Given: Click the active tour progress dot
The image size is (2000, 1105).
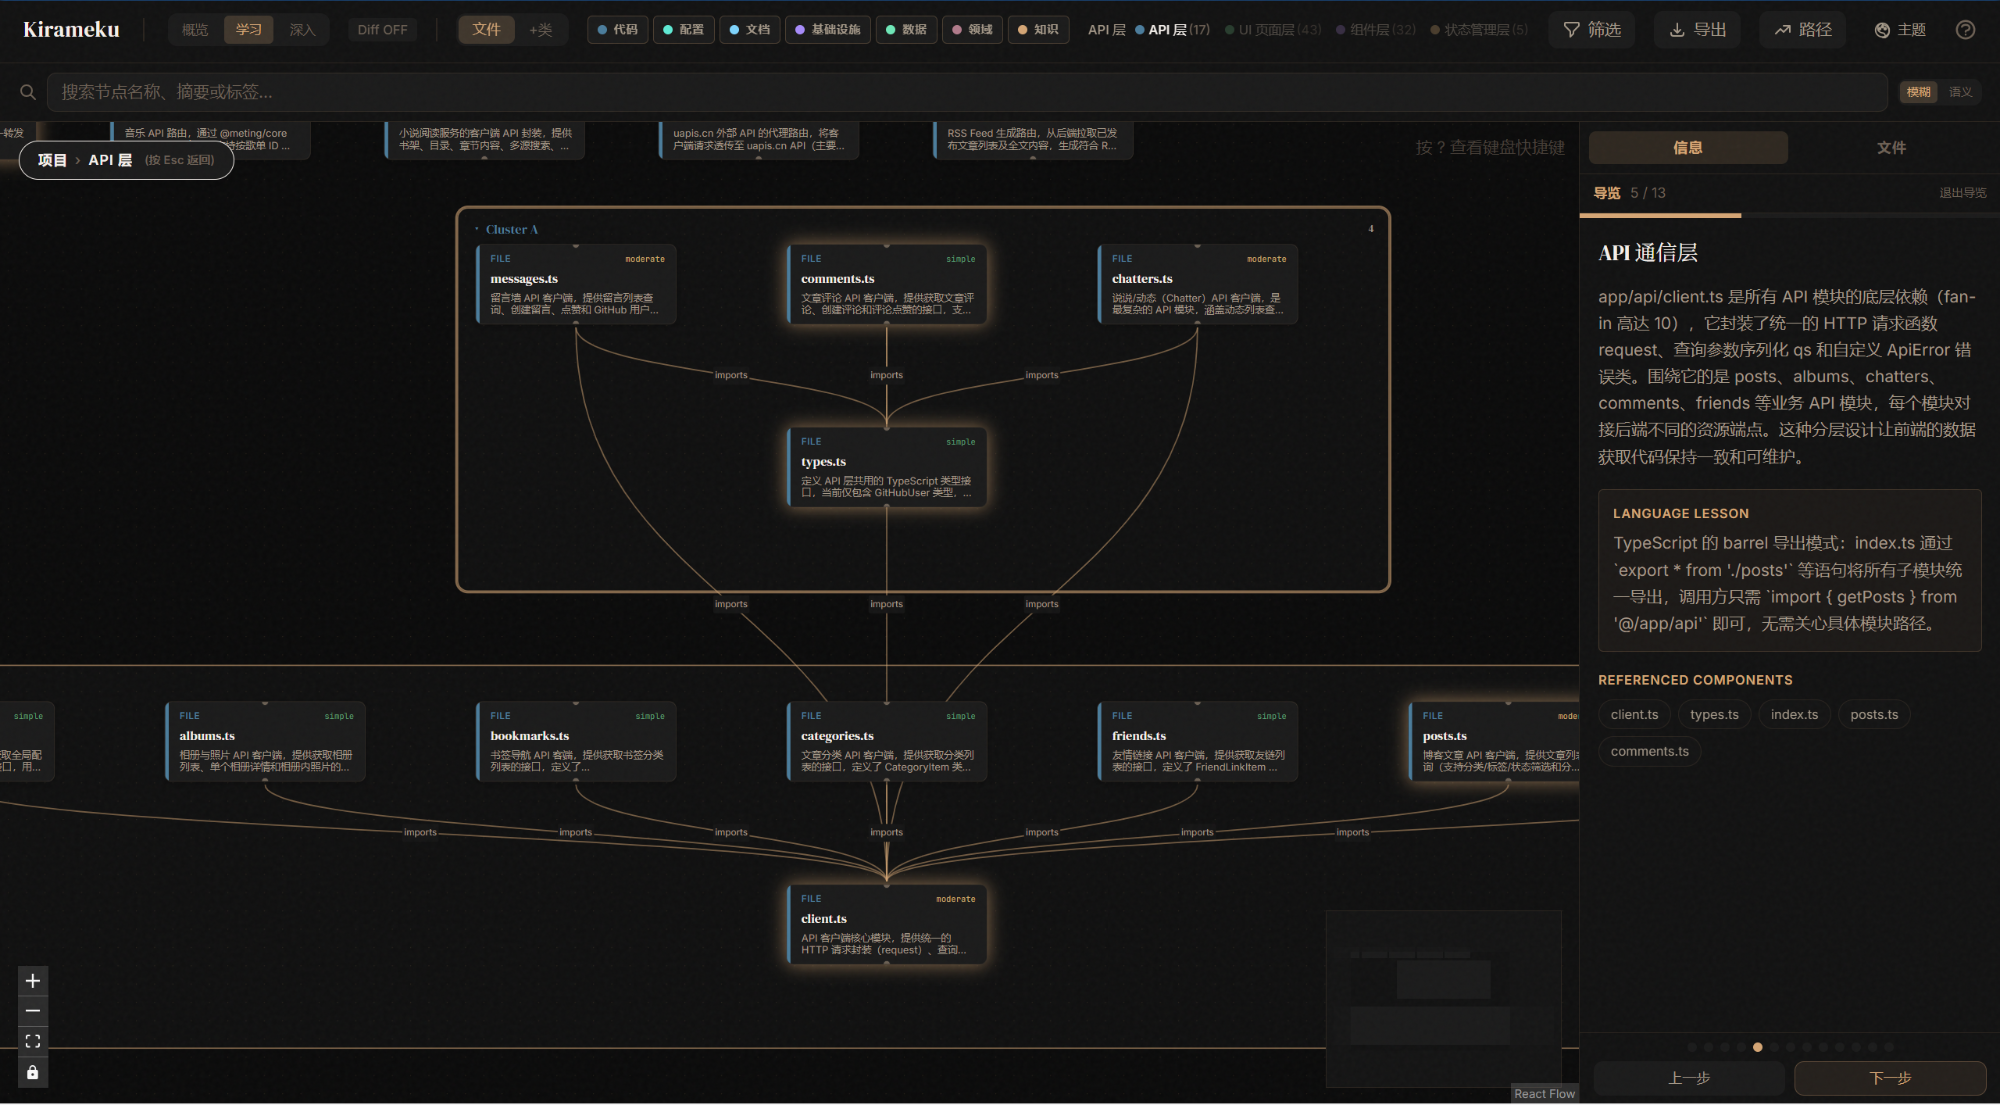Looking at the screenshot, I should pyautogui.click(x=1757, y=1047).
